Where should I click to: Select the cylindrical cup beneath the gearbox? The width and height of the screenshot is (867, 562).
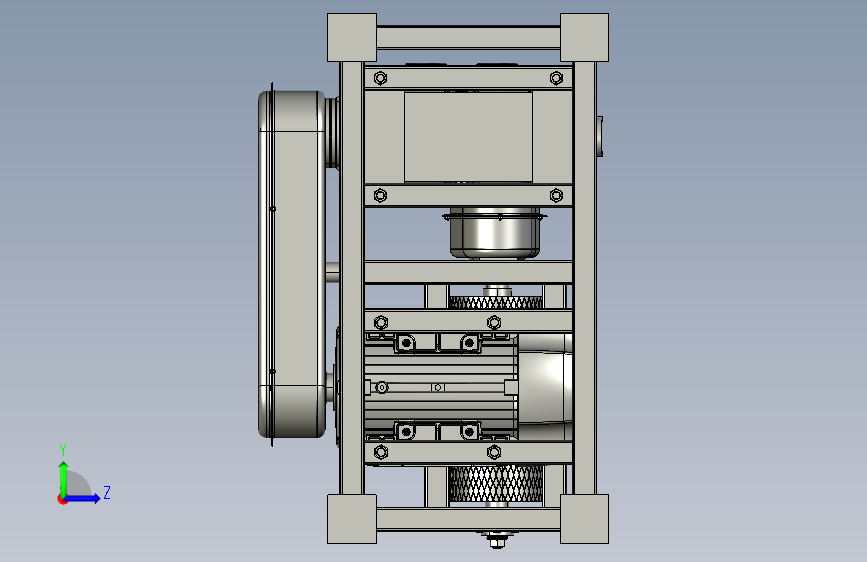coord(495,233)
